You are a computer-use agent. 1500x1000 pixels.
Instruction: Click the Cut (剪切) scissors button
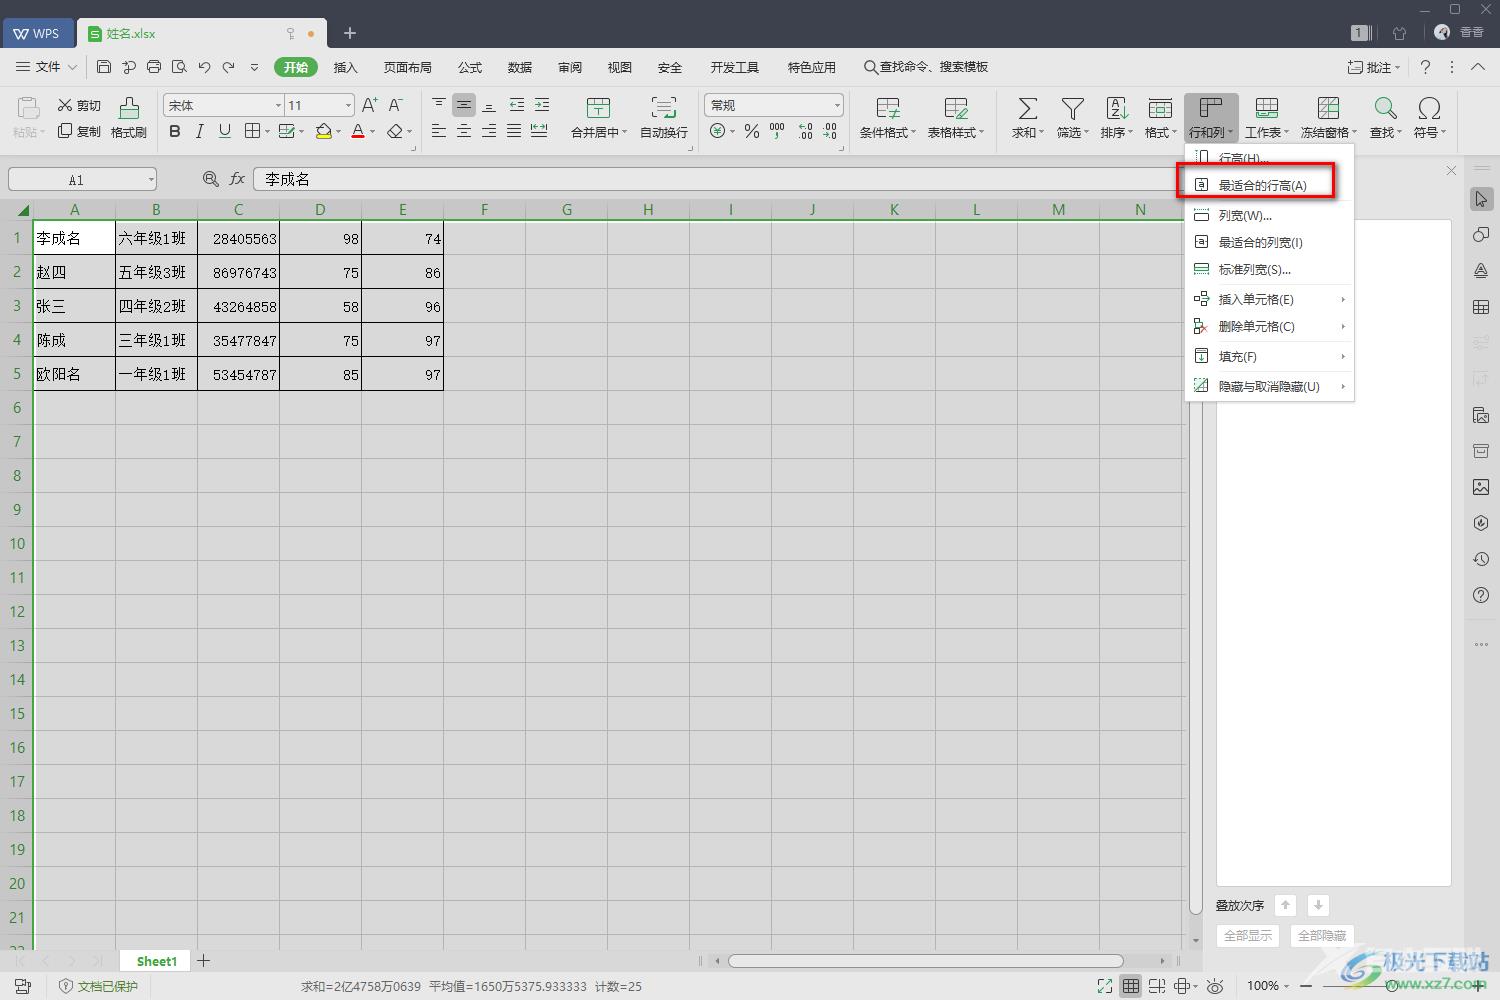point(79,105)
